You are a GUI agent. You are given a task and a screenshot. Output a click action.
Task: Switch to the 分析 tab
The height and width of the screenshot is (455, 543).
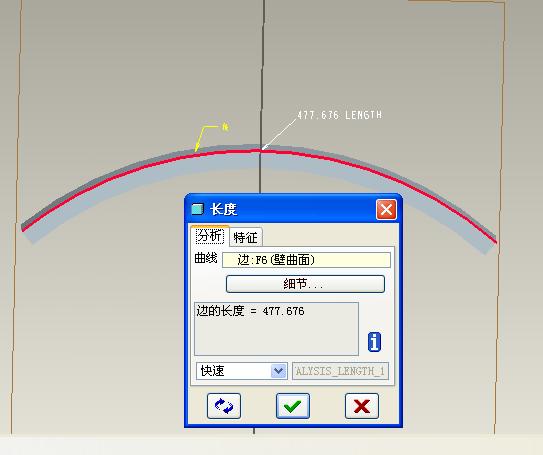pos(210,236)
